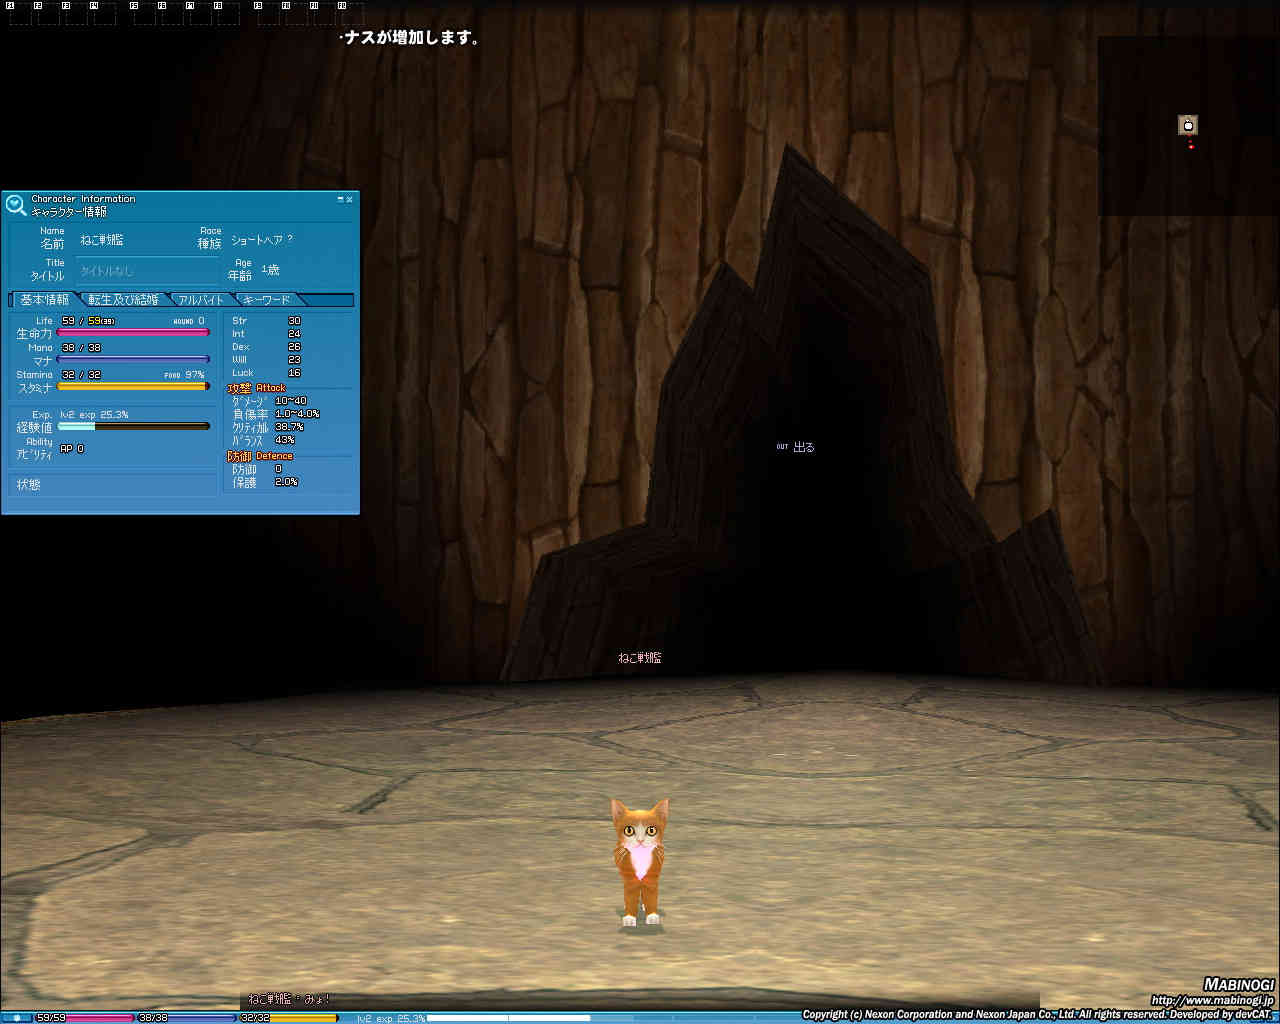Click the Exp progress bar in panel
Viewport: 1280px width, 1024px height.
(x=133, y=426)
